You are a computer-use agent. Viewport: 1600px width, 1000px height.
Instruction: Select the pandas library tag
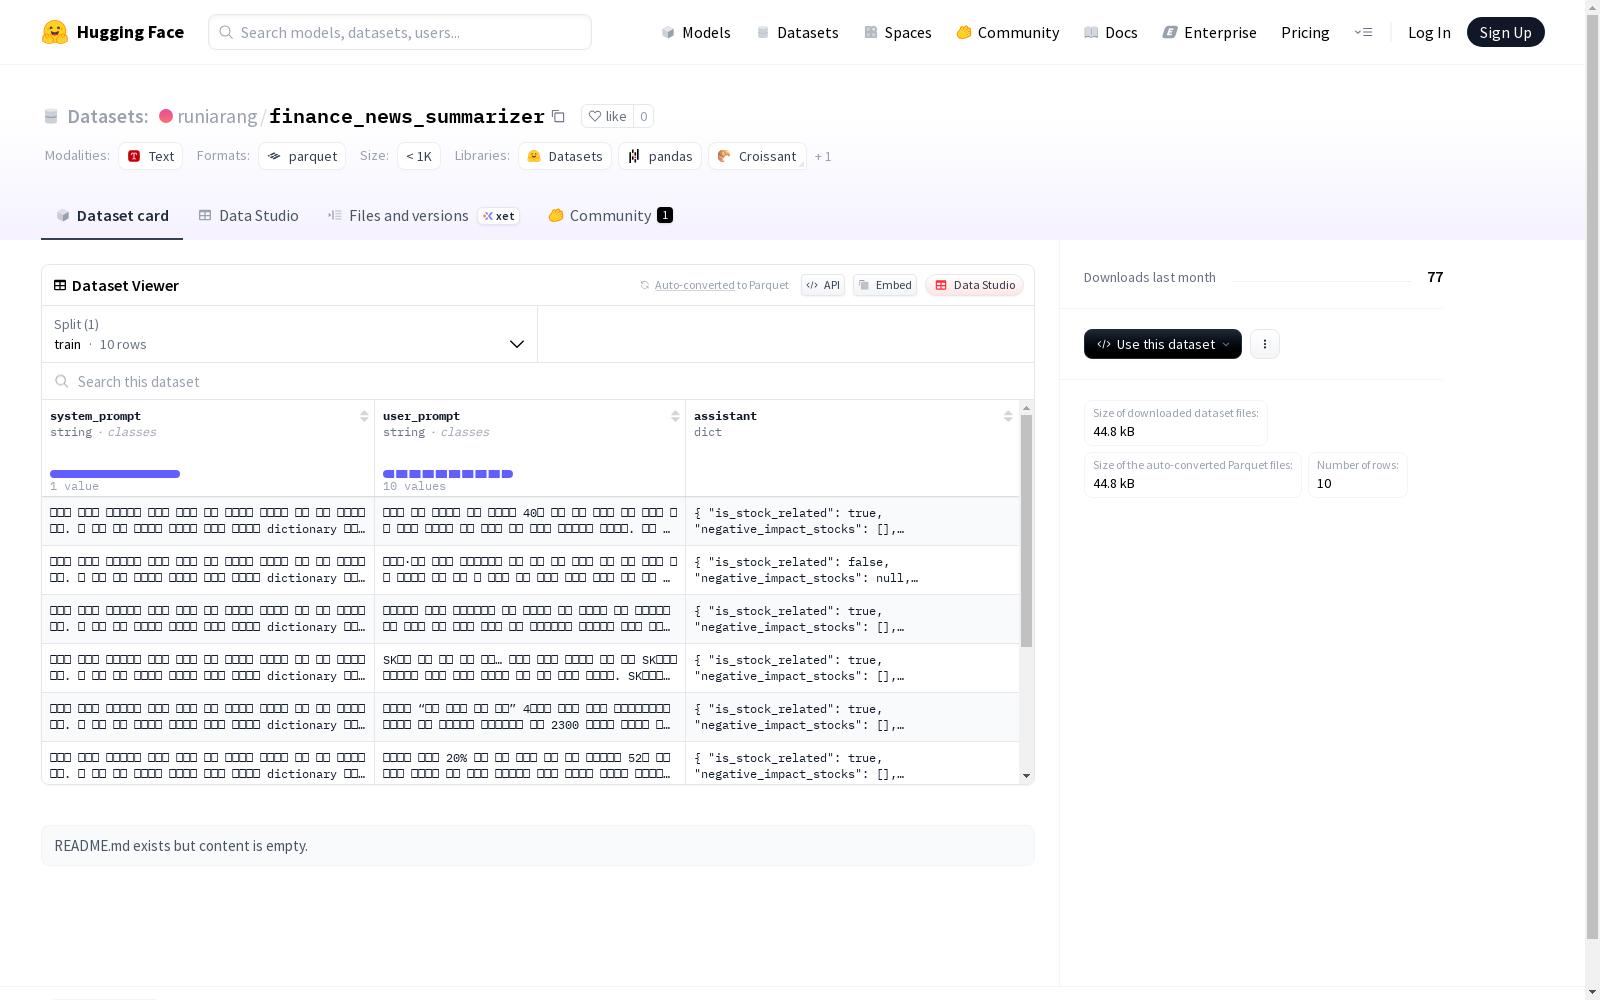[660, 156]
